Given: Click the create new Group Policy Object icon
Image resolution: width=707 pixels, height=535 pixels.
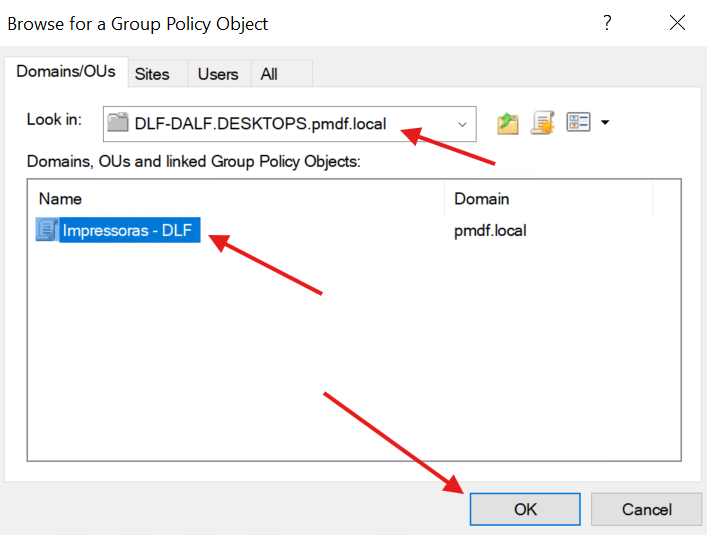Looking at the screenshot, I should pos(543,123).
